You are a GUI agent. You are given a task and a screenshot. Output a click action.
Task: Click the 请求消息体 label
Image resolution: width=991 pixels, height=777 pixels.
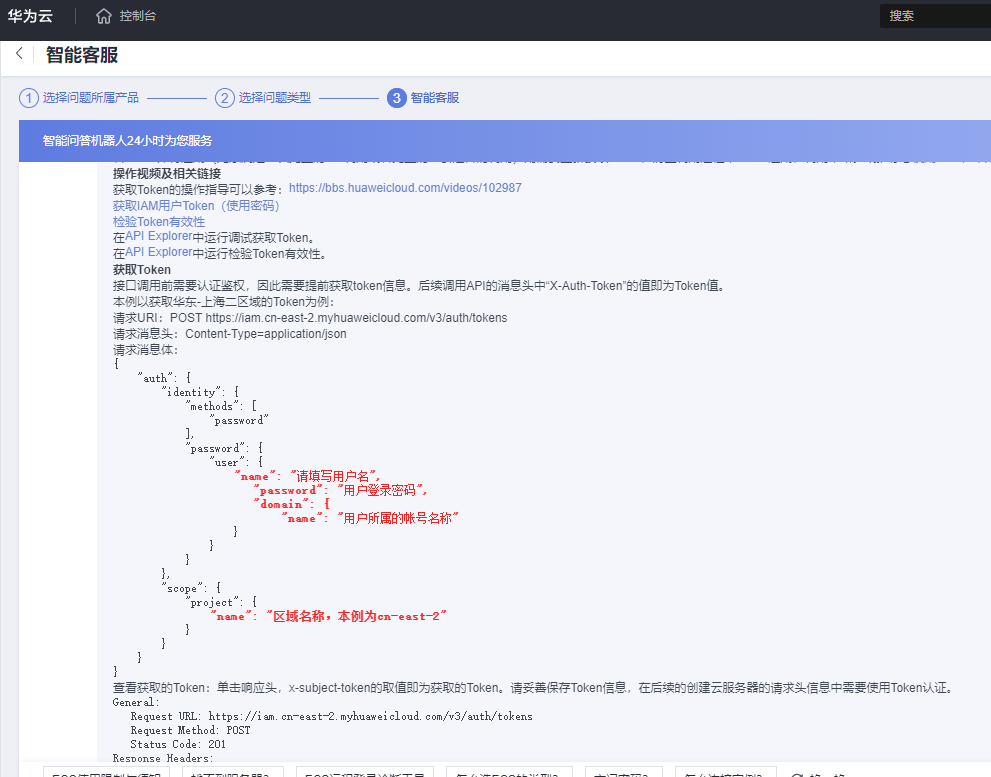point(145,350)
